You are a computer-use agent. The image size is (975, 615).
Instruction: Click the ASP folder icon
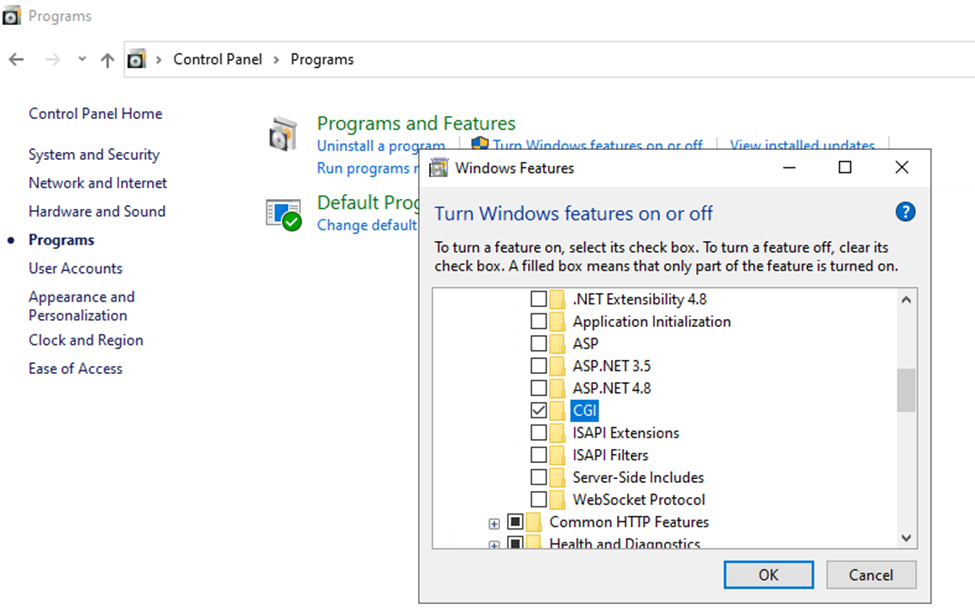click(x=557, y=343)
